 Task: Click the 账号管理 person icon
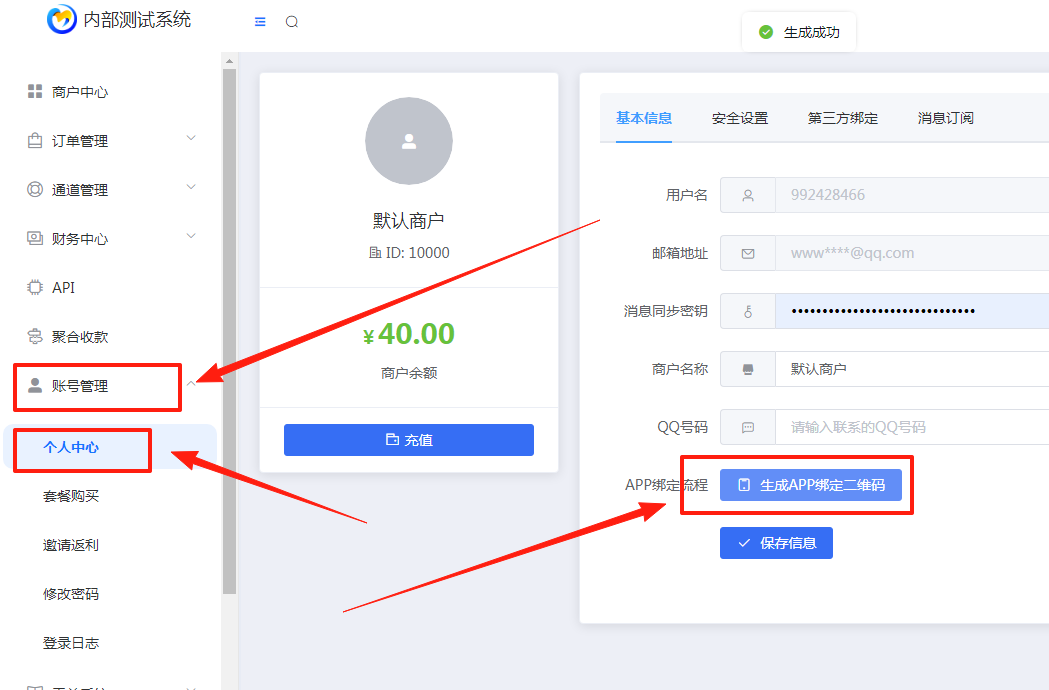point(35,385)
